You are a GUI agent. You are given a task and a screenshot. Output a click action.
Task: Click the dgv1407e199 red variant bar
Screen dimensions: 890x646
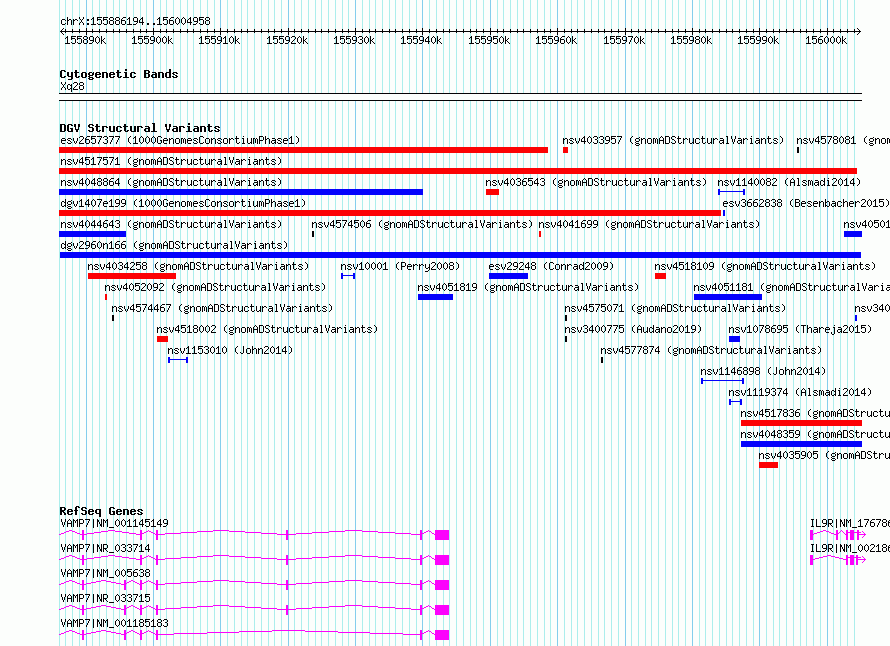point(390,213)
